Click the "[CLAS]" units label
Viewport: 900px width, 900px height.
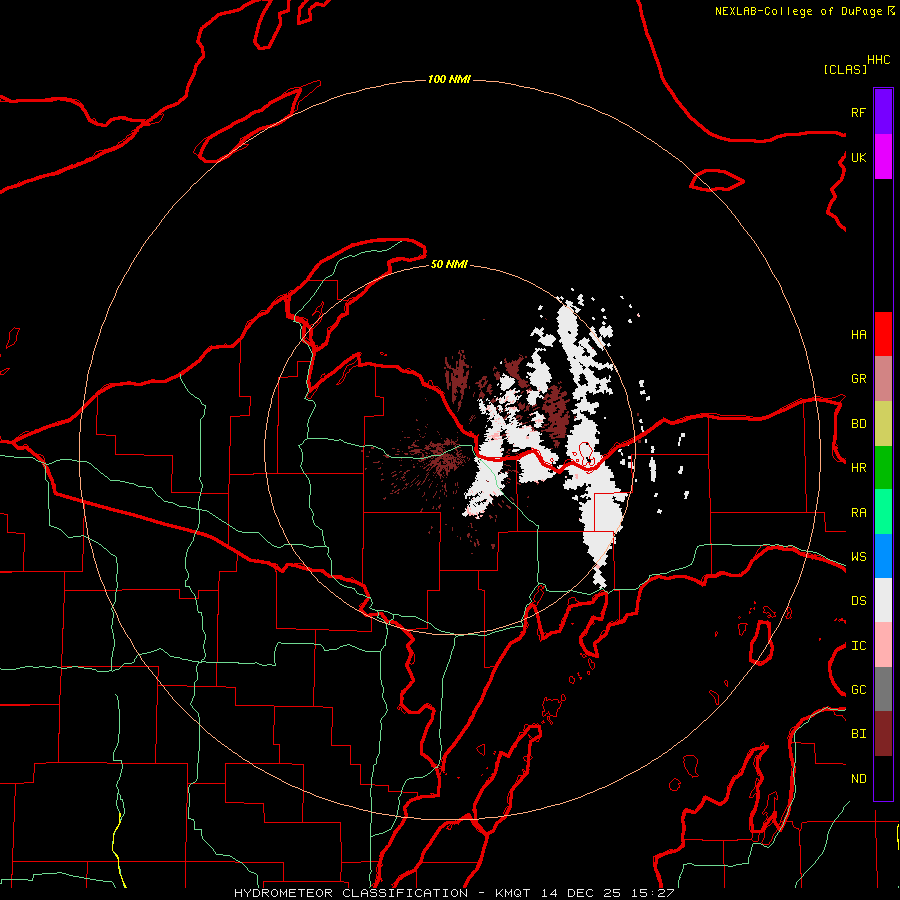tap(845, 69)
